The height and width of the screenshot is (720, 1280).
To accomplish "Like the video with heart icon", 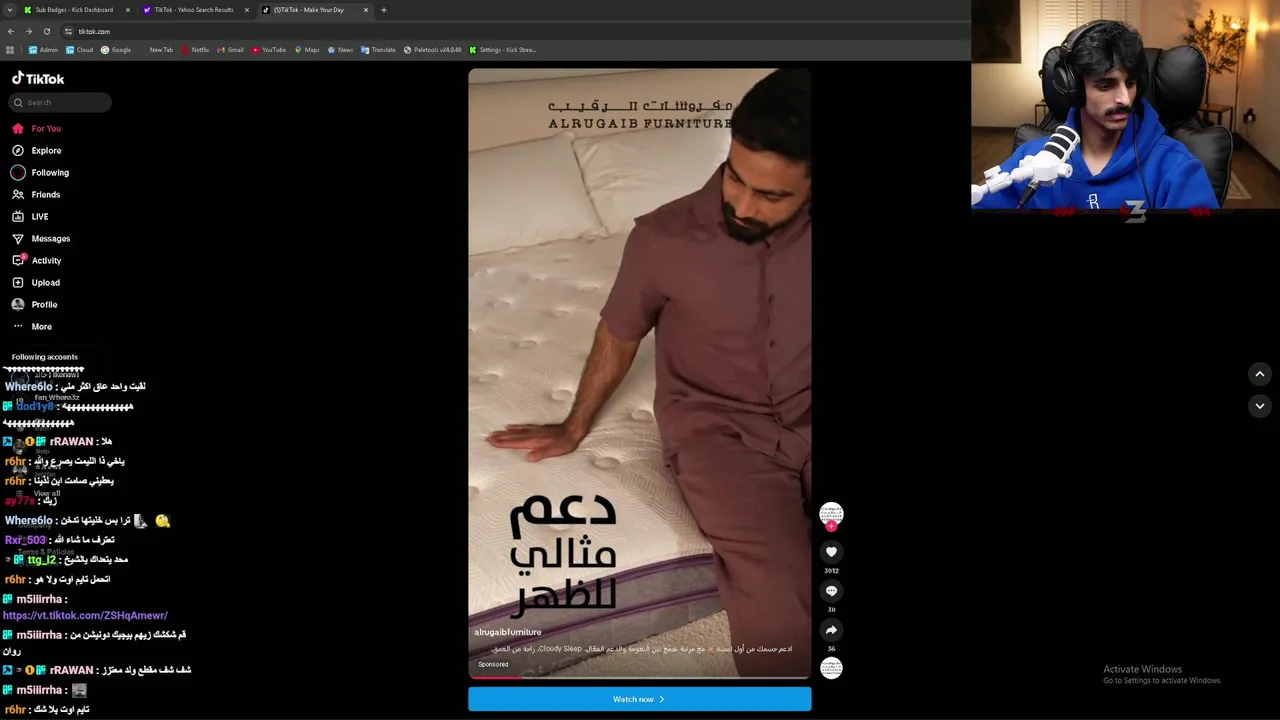I will coord(831,551).
